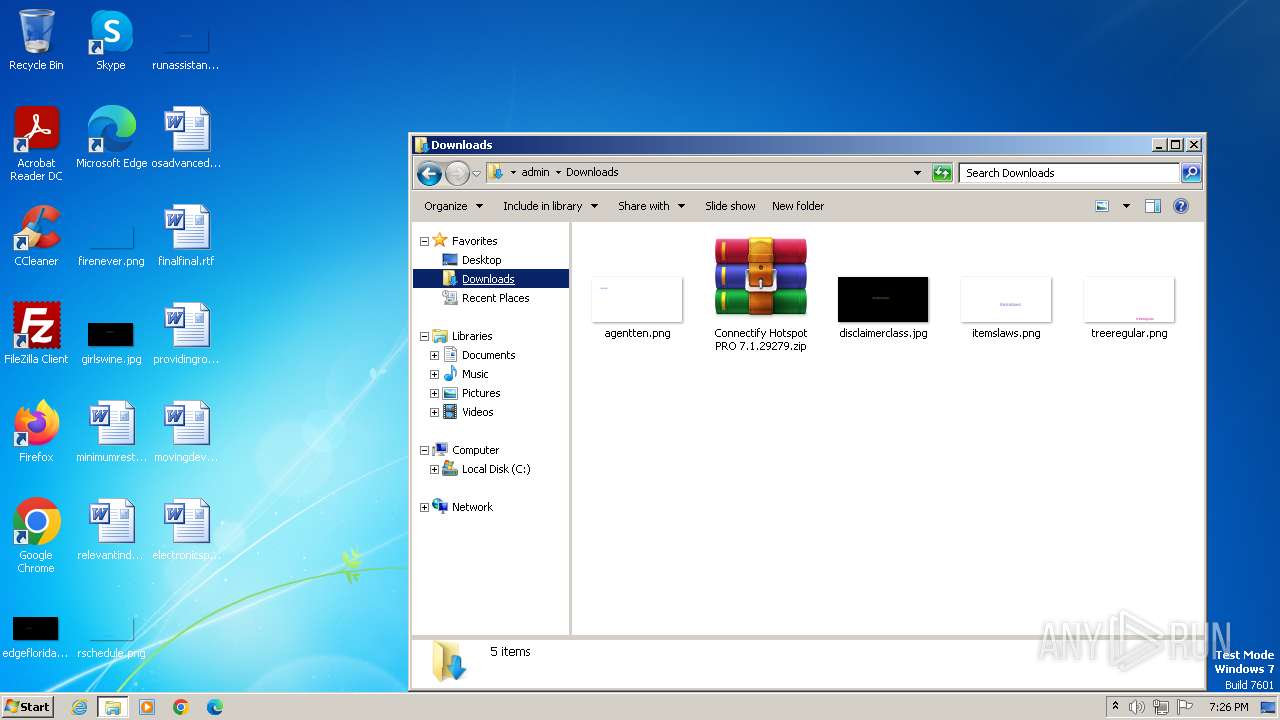1280x720 pixels.
Task: Open Firefox desktop shortcut
Action: (x=36, y=431)
